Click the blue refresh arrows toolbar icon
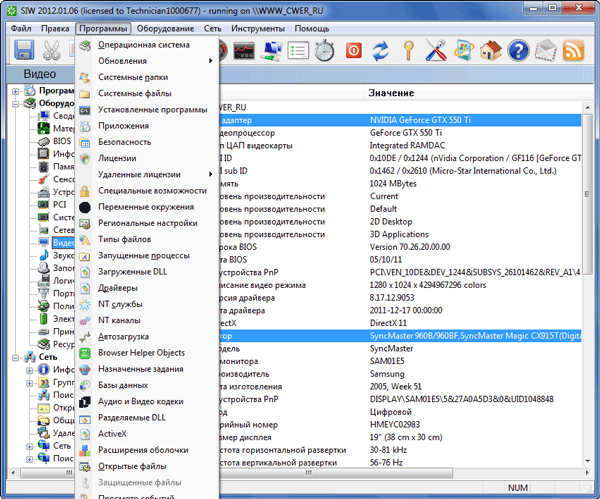This screenshot has height=499, width=600. pyautogui.click(x=381, y=49)
